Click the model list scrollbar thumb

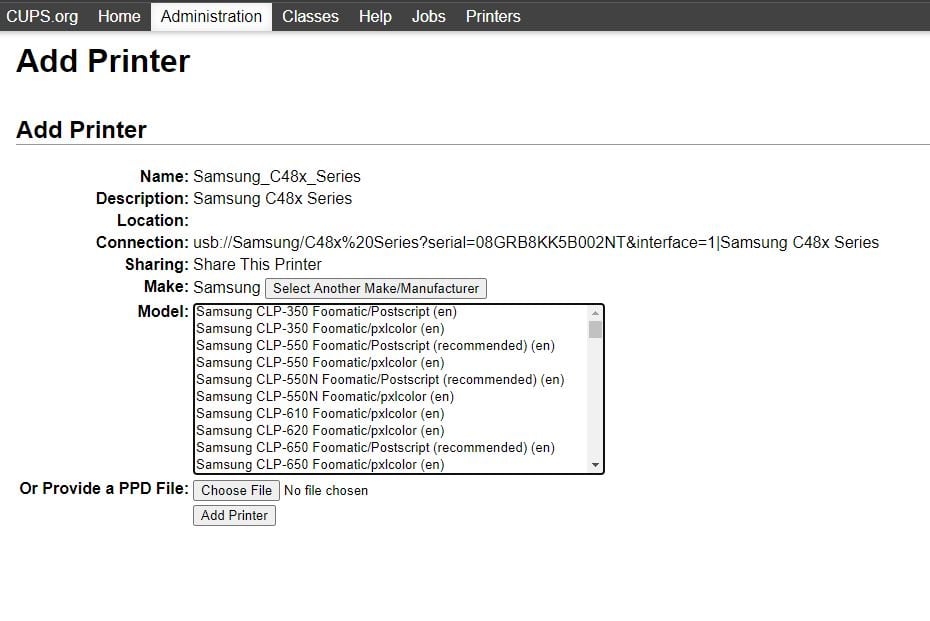click(x=596, y=330)
